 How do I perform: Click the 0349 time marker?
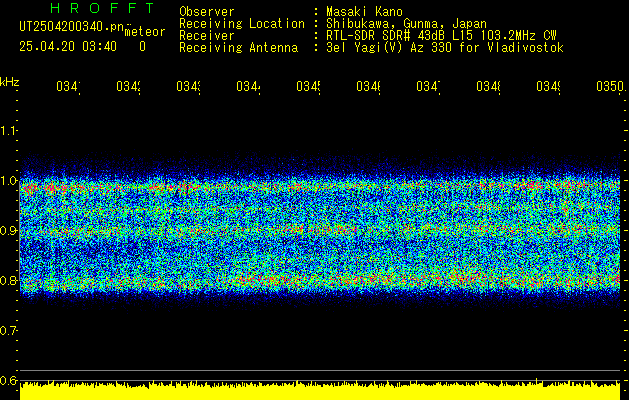pos(548,86)
